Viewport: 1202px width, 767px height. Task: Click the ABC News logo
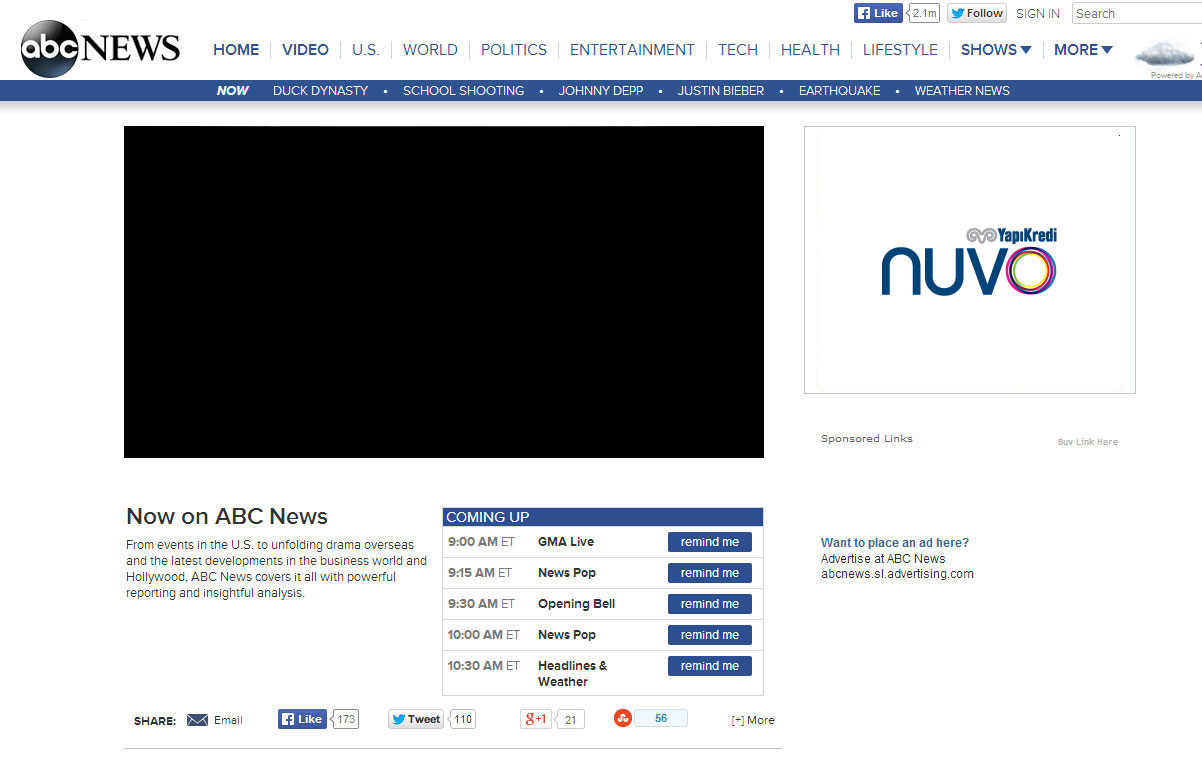(100, 48)
